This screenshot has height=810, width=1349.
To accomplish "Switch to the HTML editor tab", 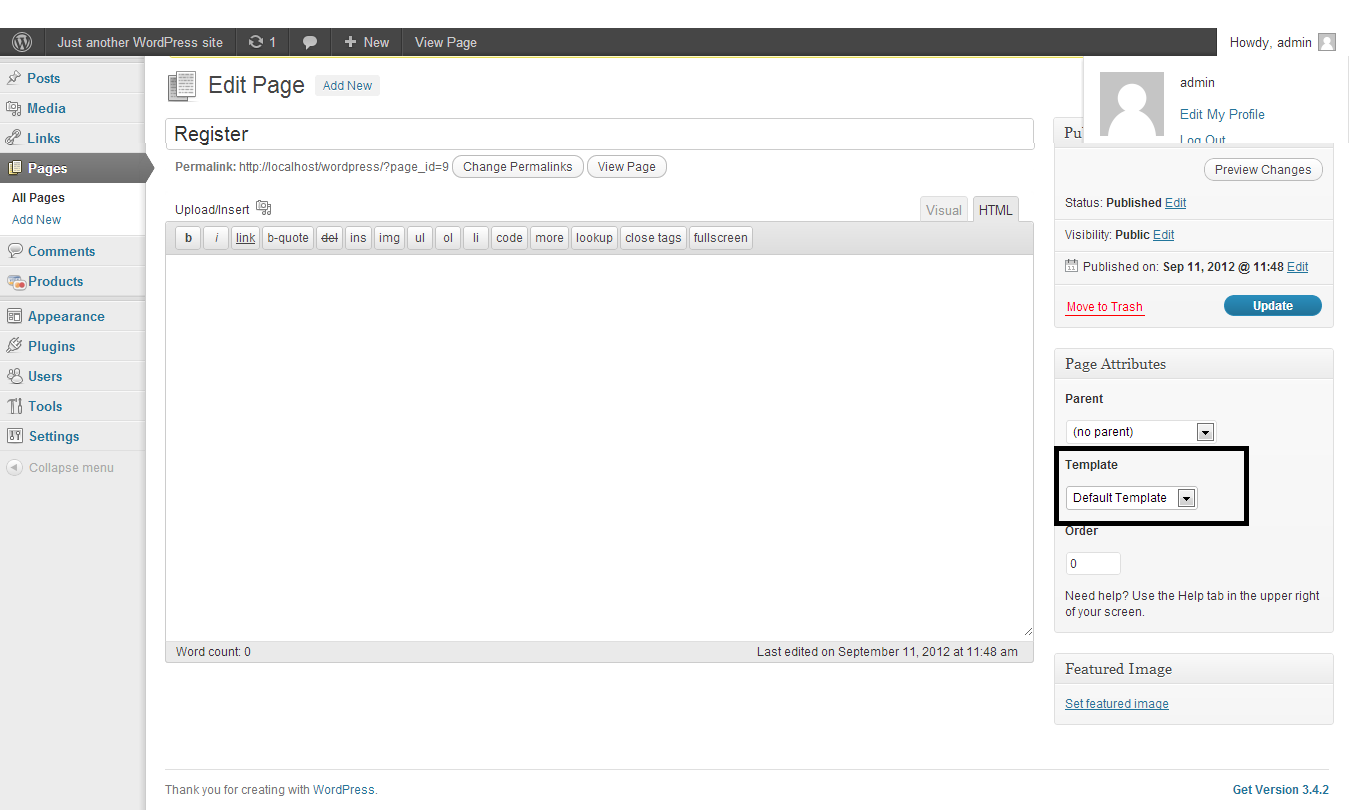I will [x=995, y=210].
